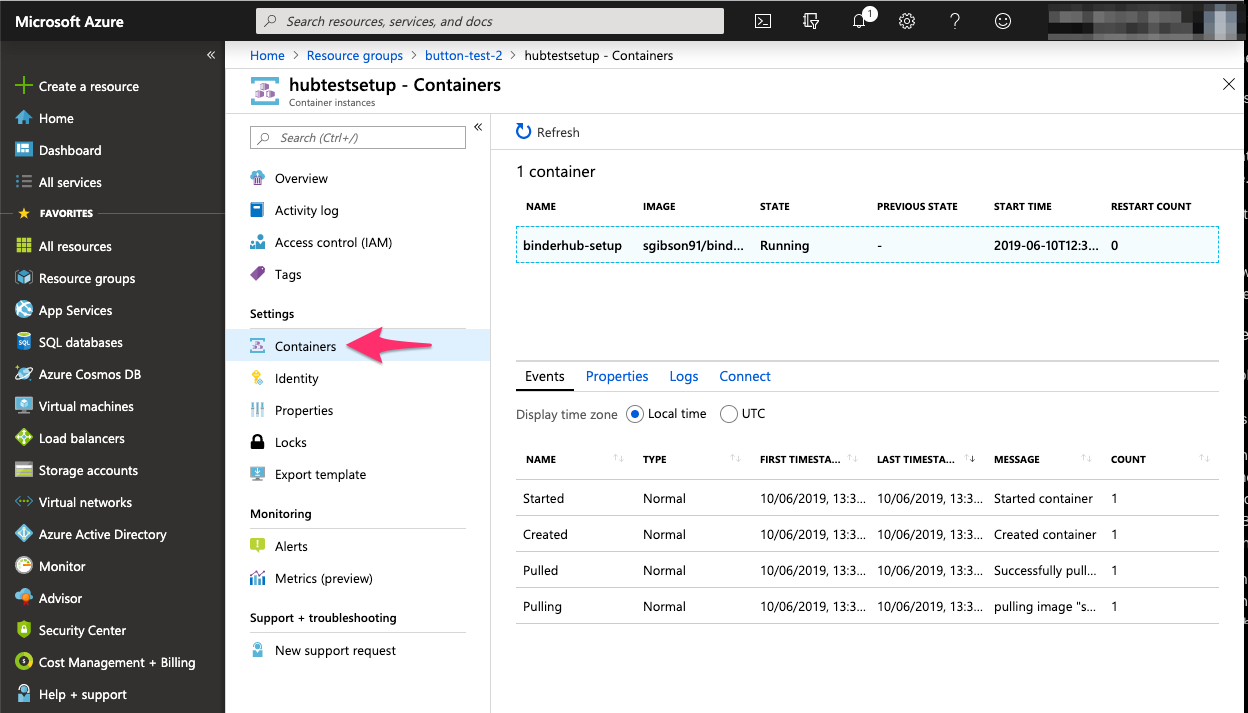Switch to the Logs tab
This screenshot has width=1248, height=713.
click(684, 376)
